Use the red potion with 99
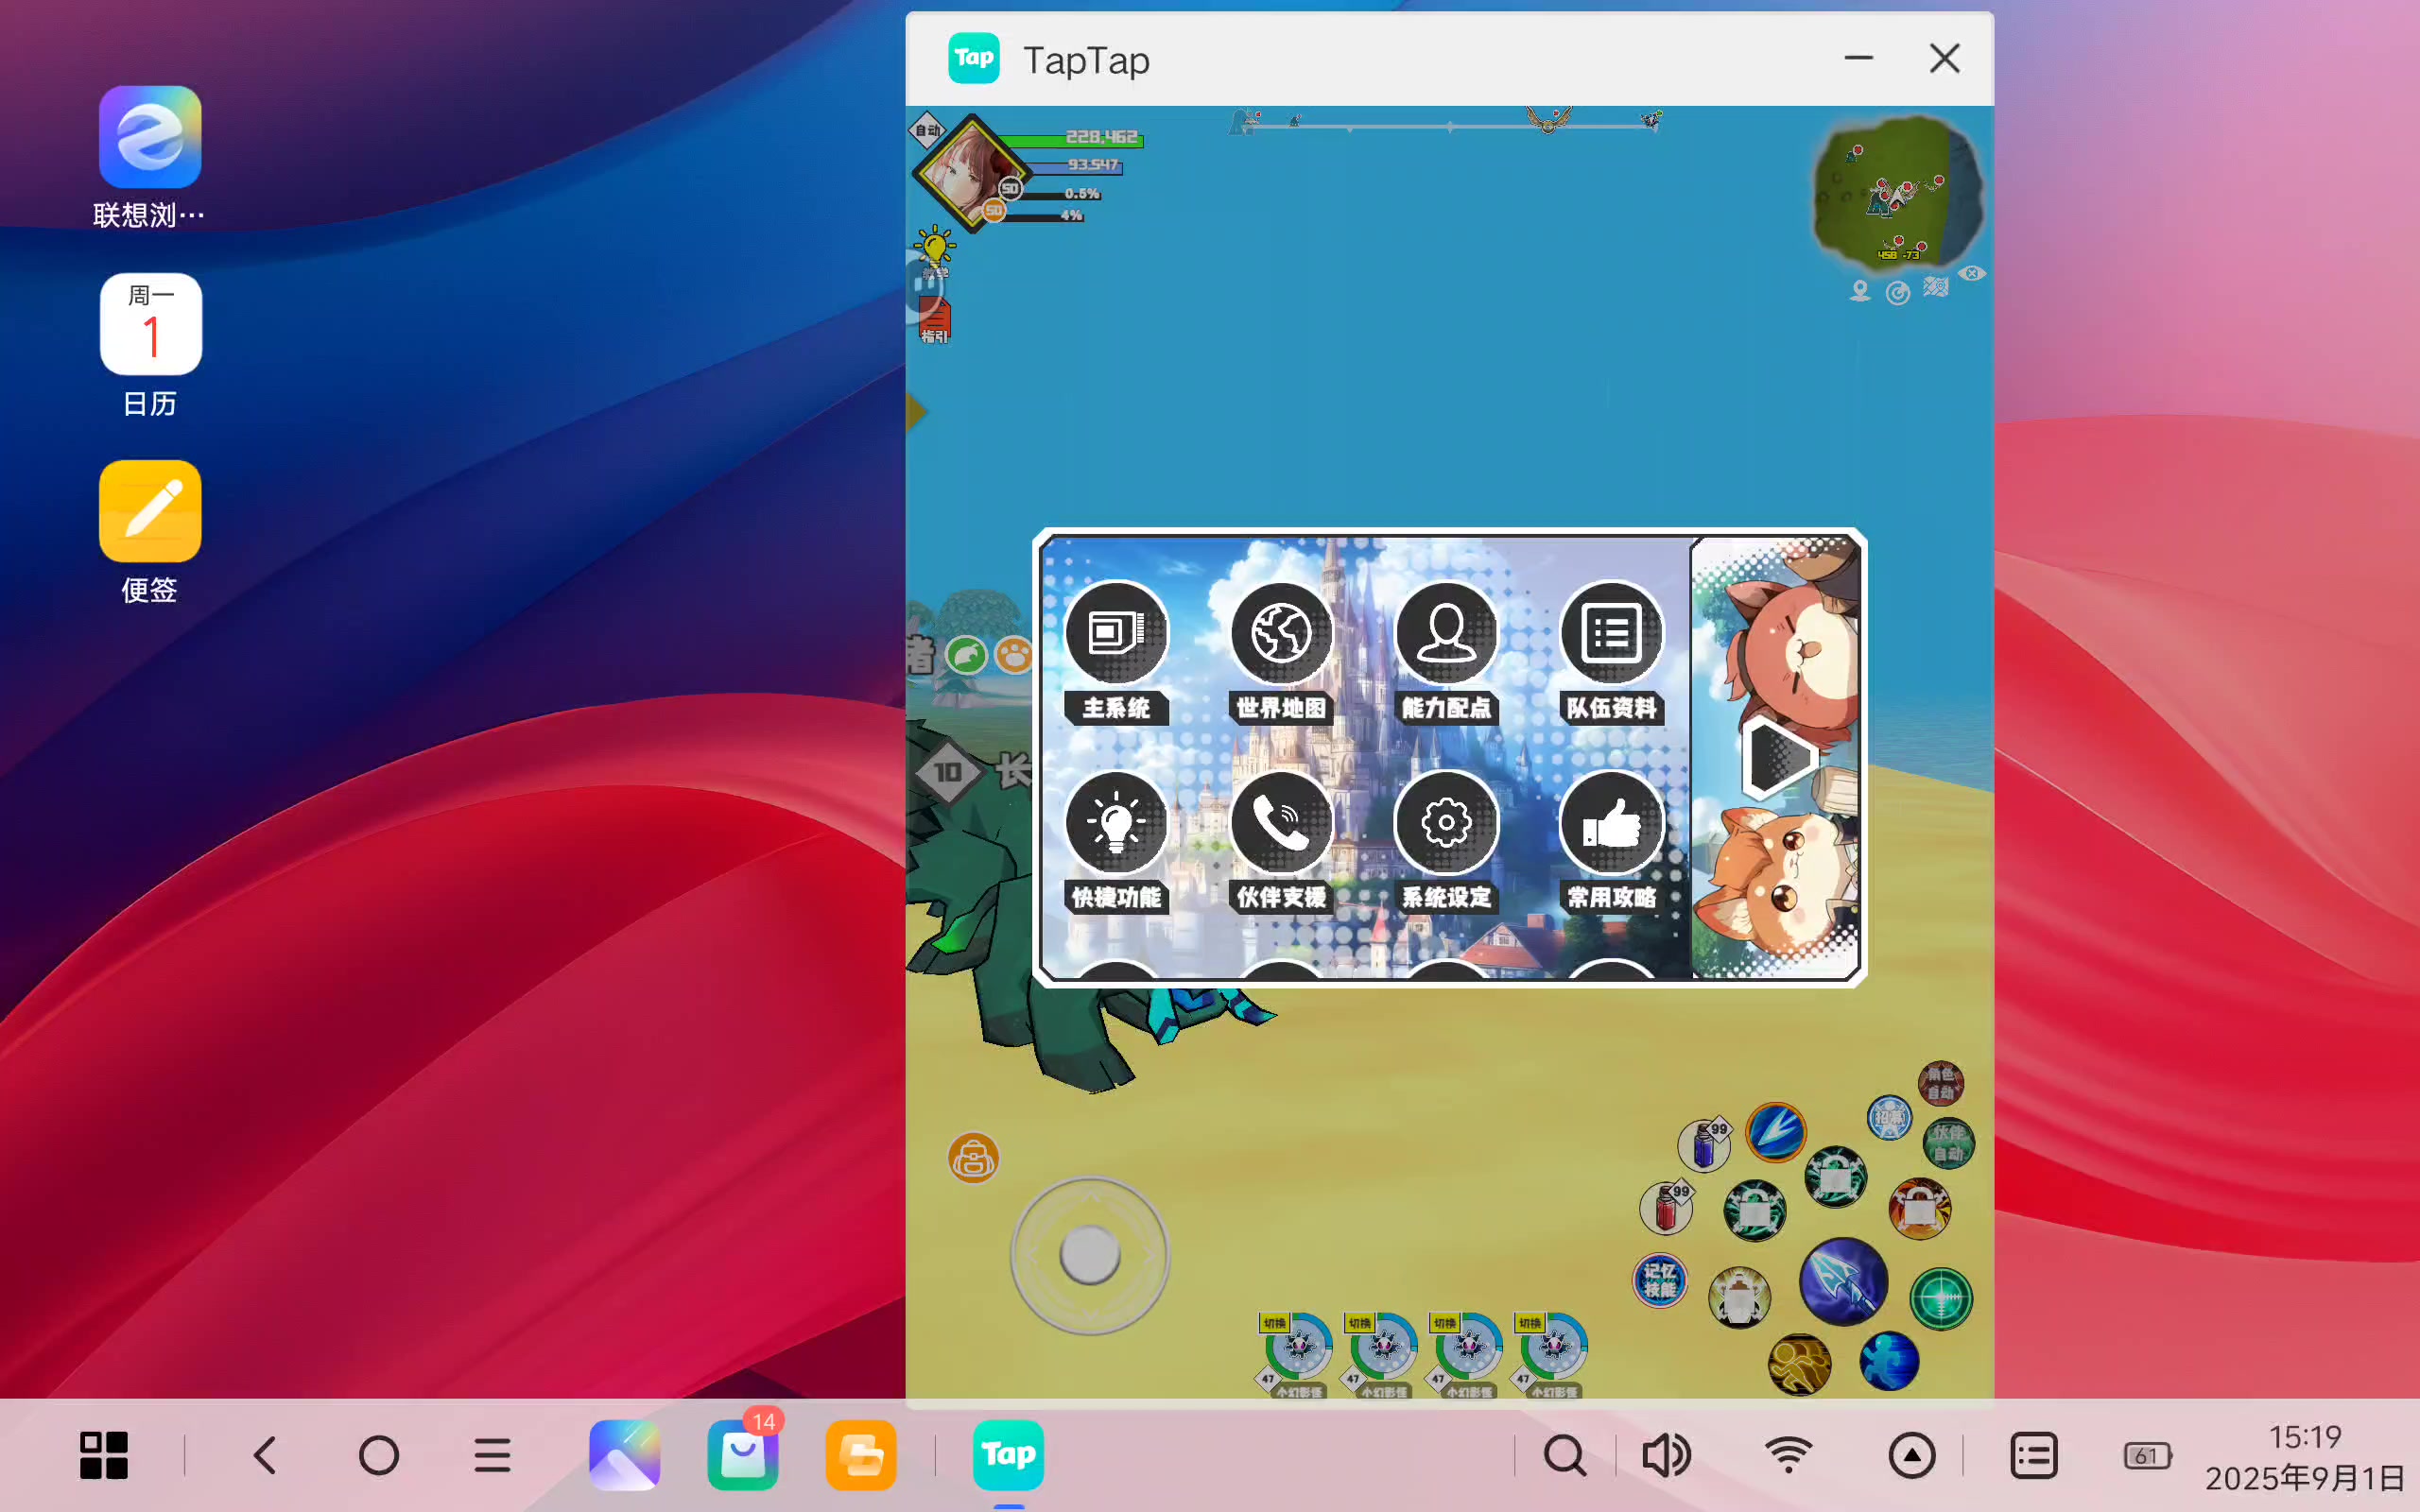This screenshot has width=2420, height=1512. tap(1666, 1207)
